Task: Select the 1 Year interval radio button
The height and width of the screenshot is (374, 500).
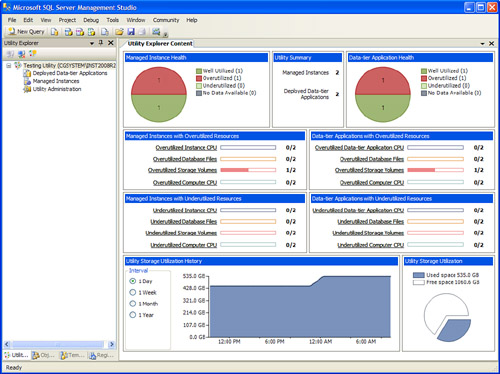Action: (x=133, y=315)
